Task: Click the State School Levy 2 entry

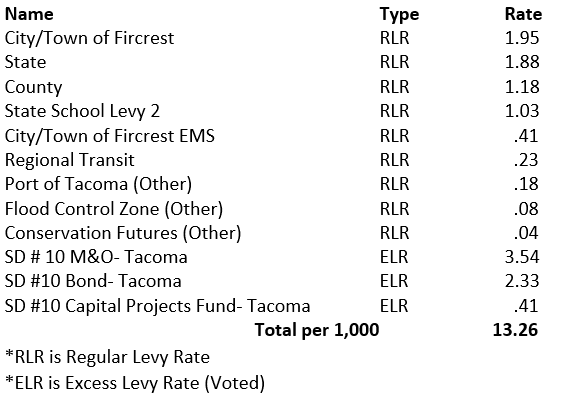Action: point(82,112)
